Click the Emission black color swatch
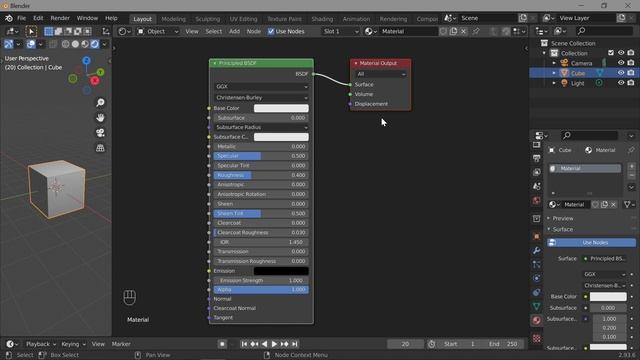 click(281, 271)
